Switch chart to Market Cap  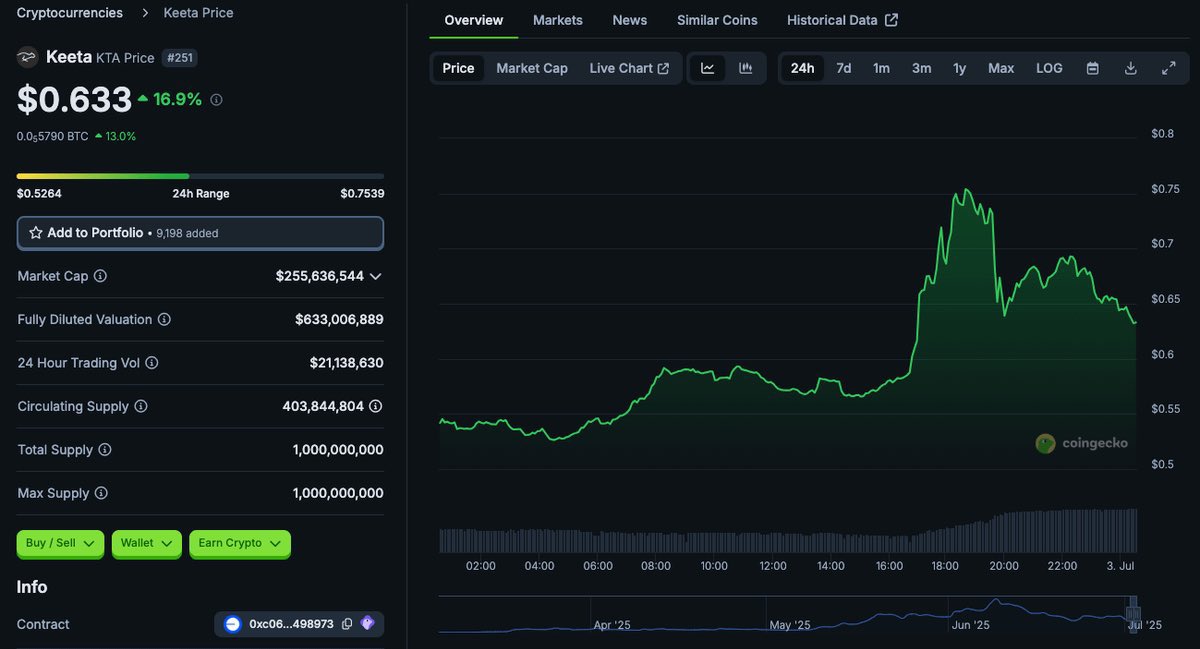(532, 68)
